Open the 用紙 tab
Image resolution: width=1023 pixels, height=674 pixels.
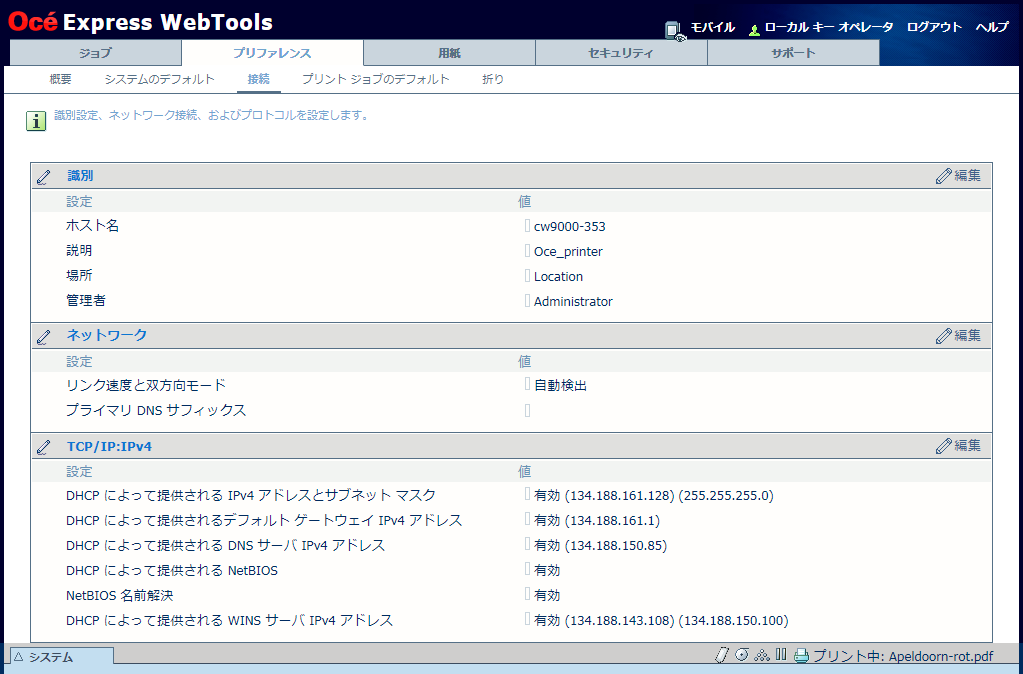(450, 53)
